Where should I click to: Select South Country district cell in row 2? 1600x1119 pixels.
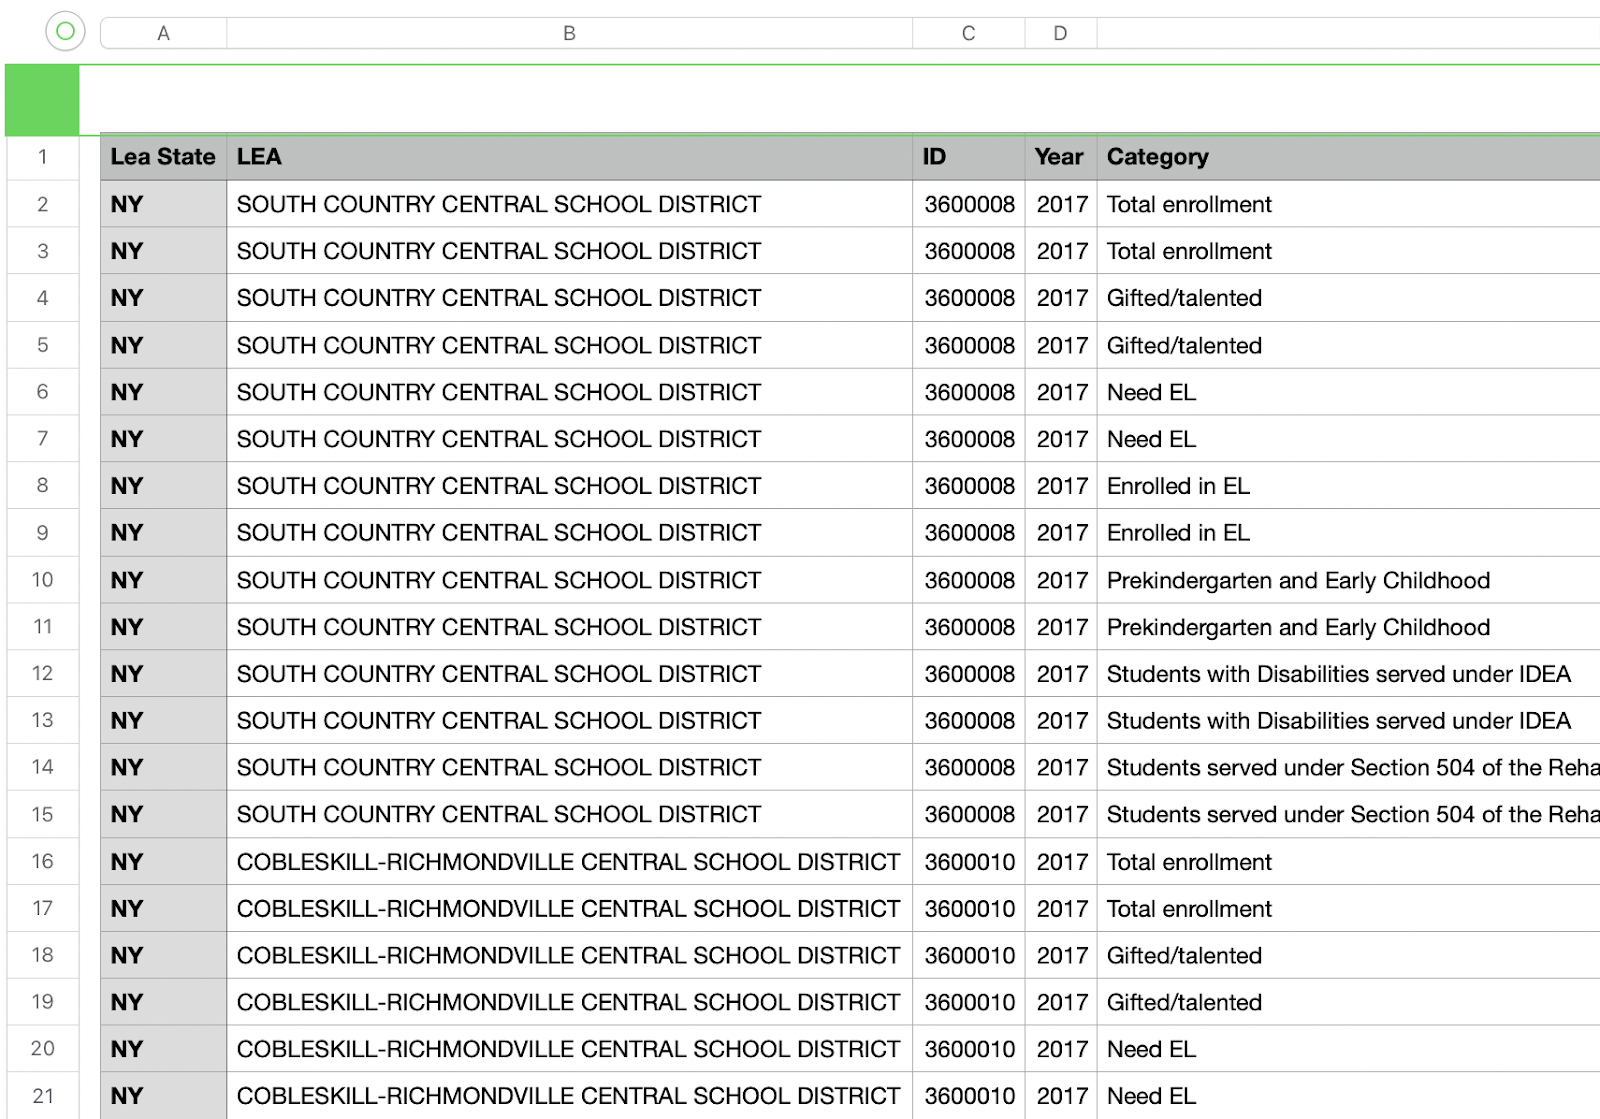point(569,204)
